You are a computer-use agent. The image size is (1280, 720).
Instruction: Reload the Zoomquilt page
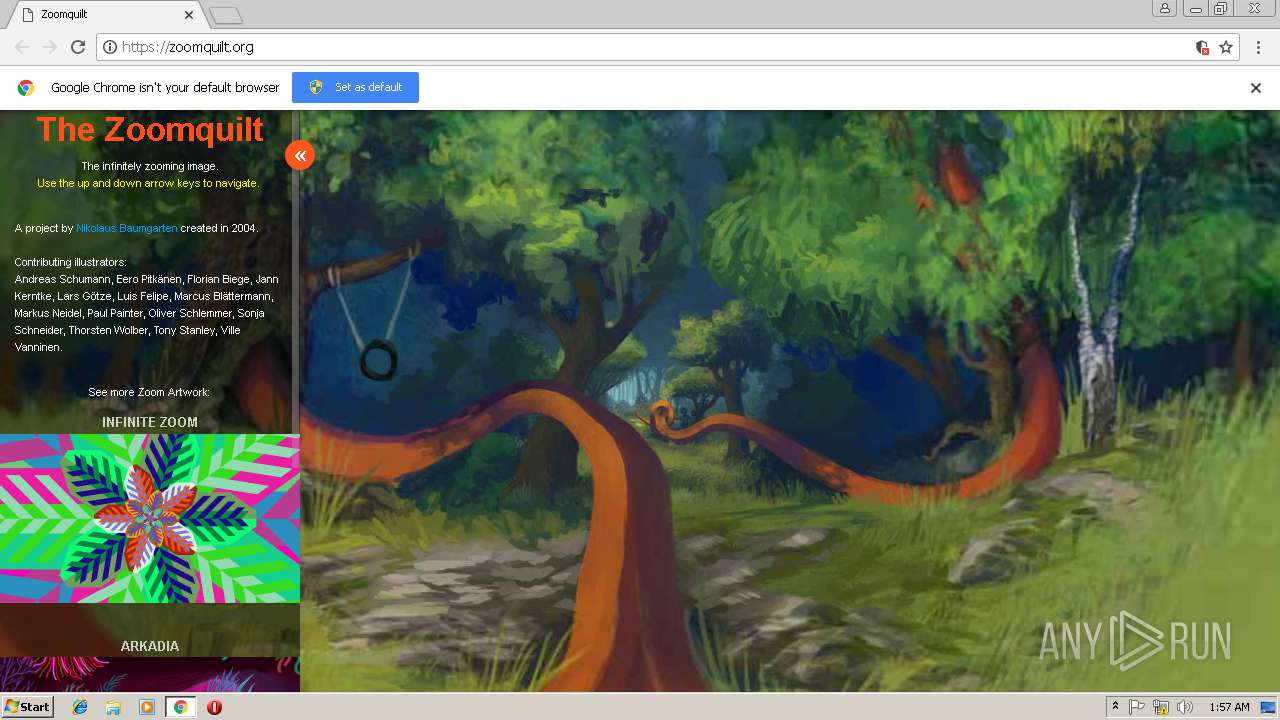78,47
